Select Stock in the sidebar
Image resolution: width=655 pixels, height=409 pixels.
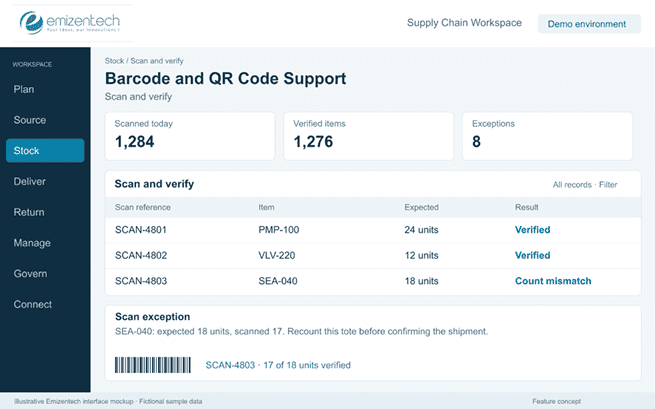tap(45, 151)
